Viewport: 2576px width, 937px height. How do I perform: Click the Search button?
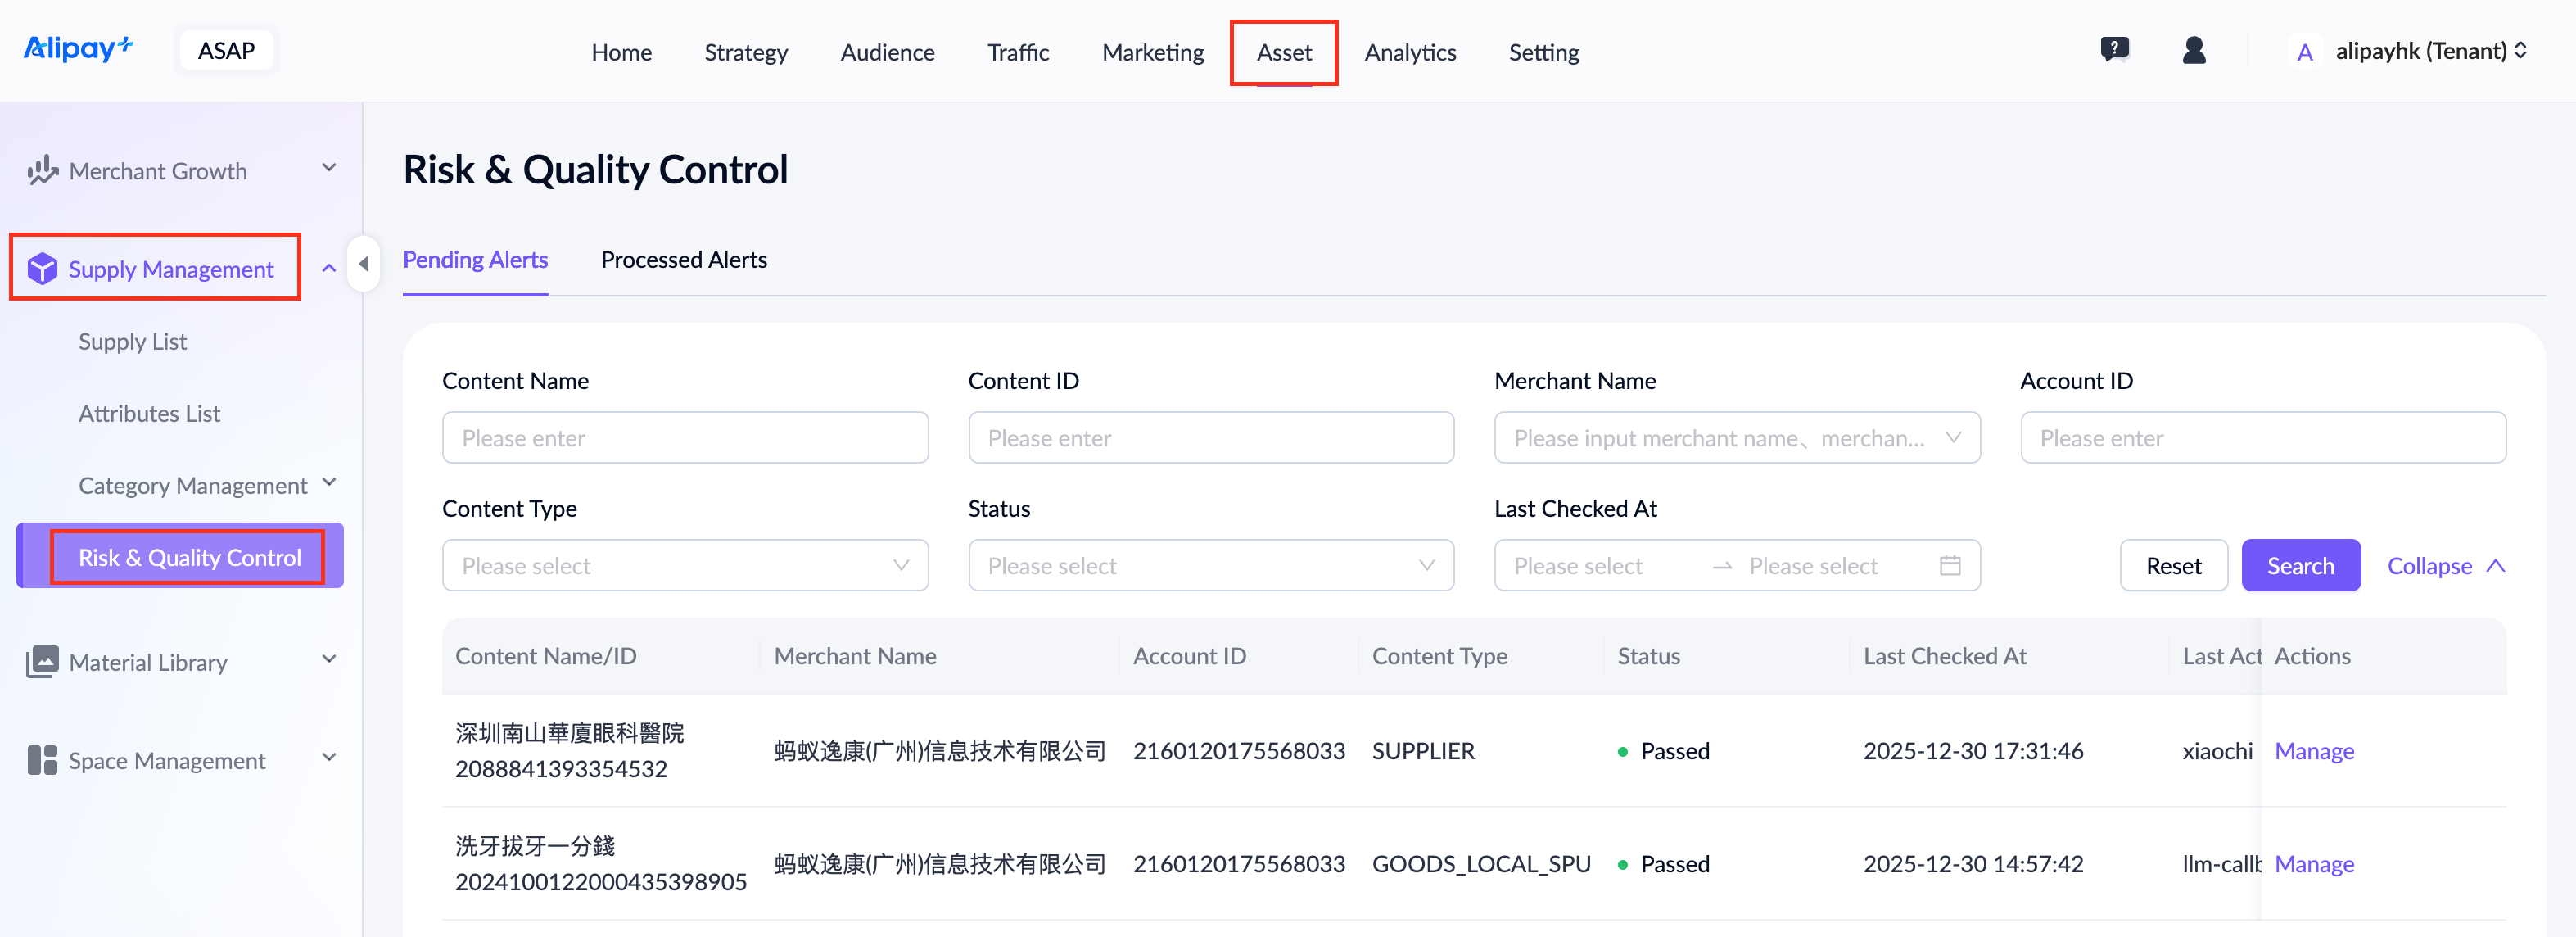pos(2300,566)
